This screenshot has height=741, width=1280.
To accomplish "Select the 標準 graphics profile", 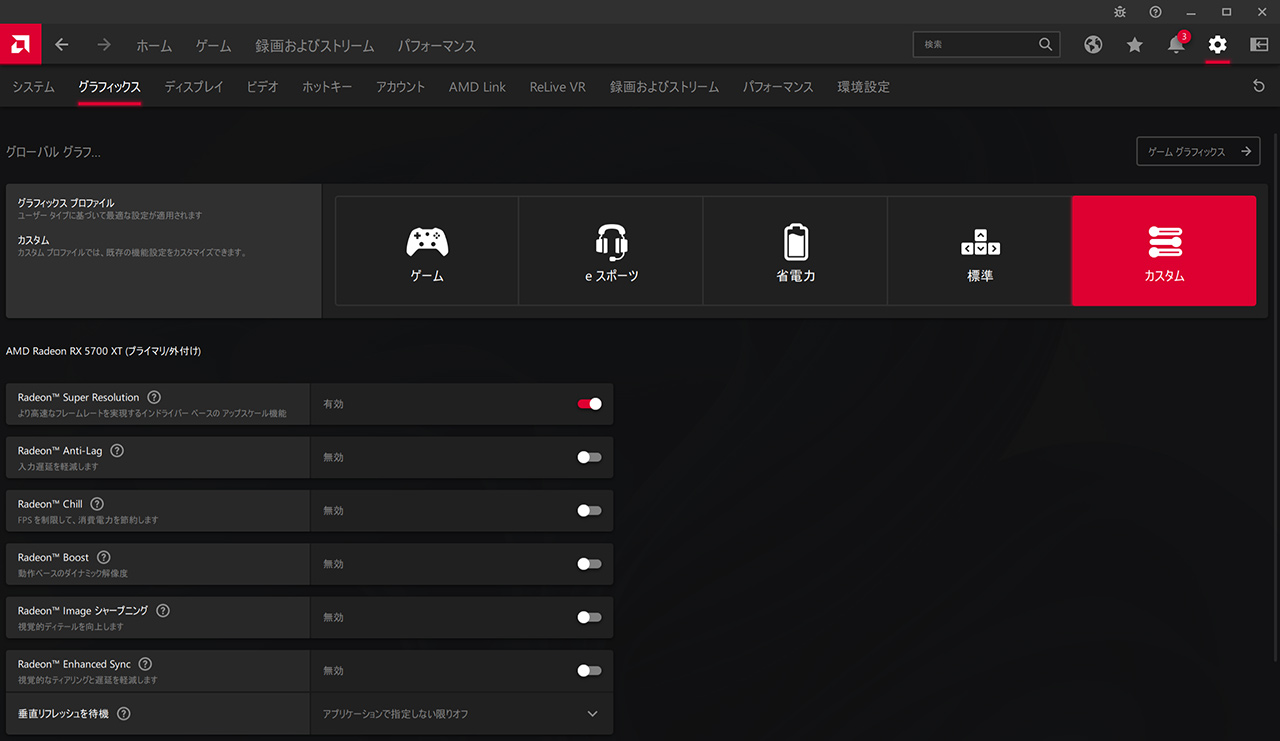I will (980, 251).
